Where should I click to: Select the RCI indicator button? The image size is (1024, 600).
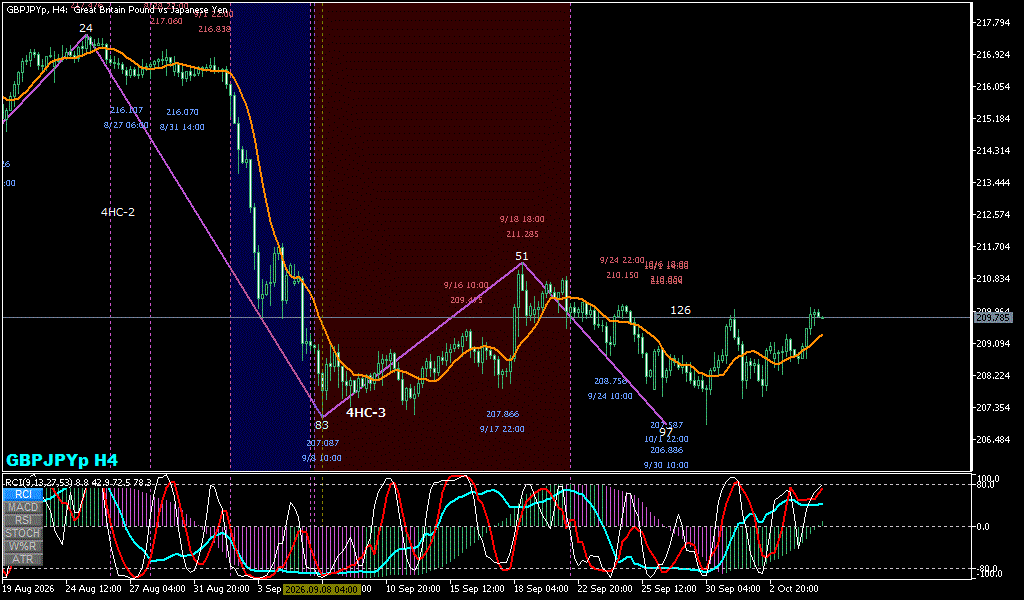coord(24,494)
